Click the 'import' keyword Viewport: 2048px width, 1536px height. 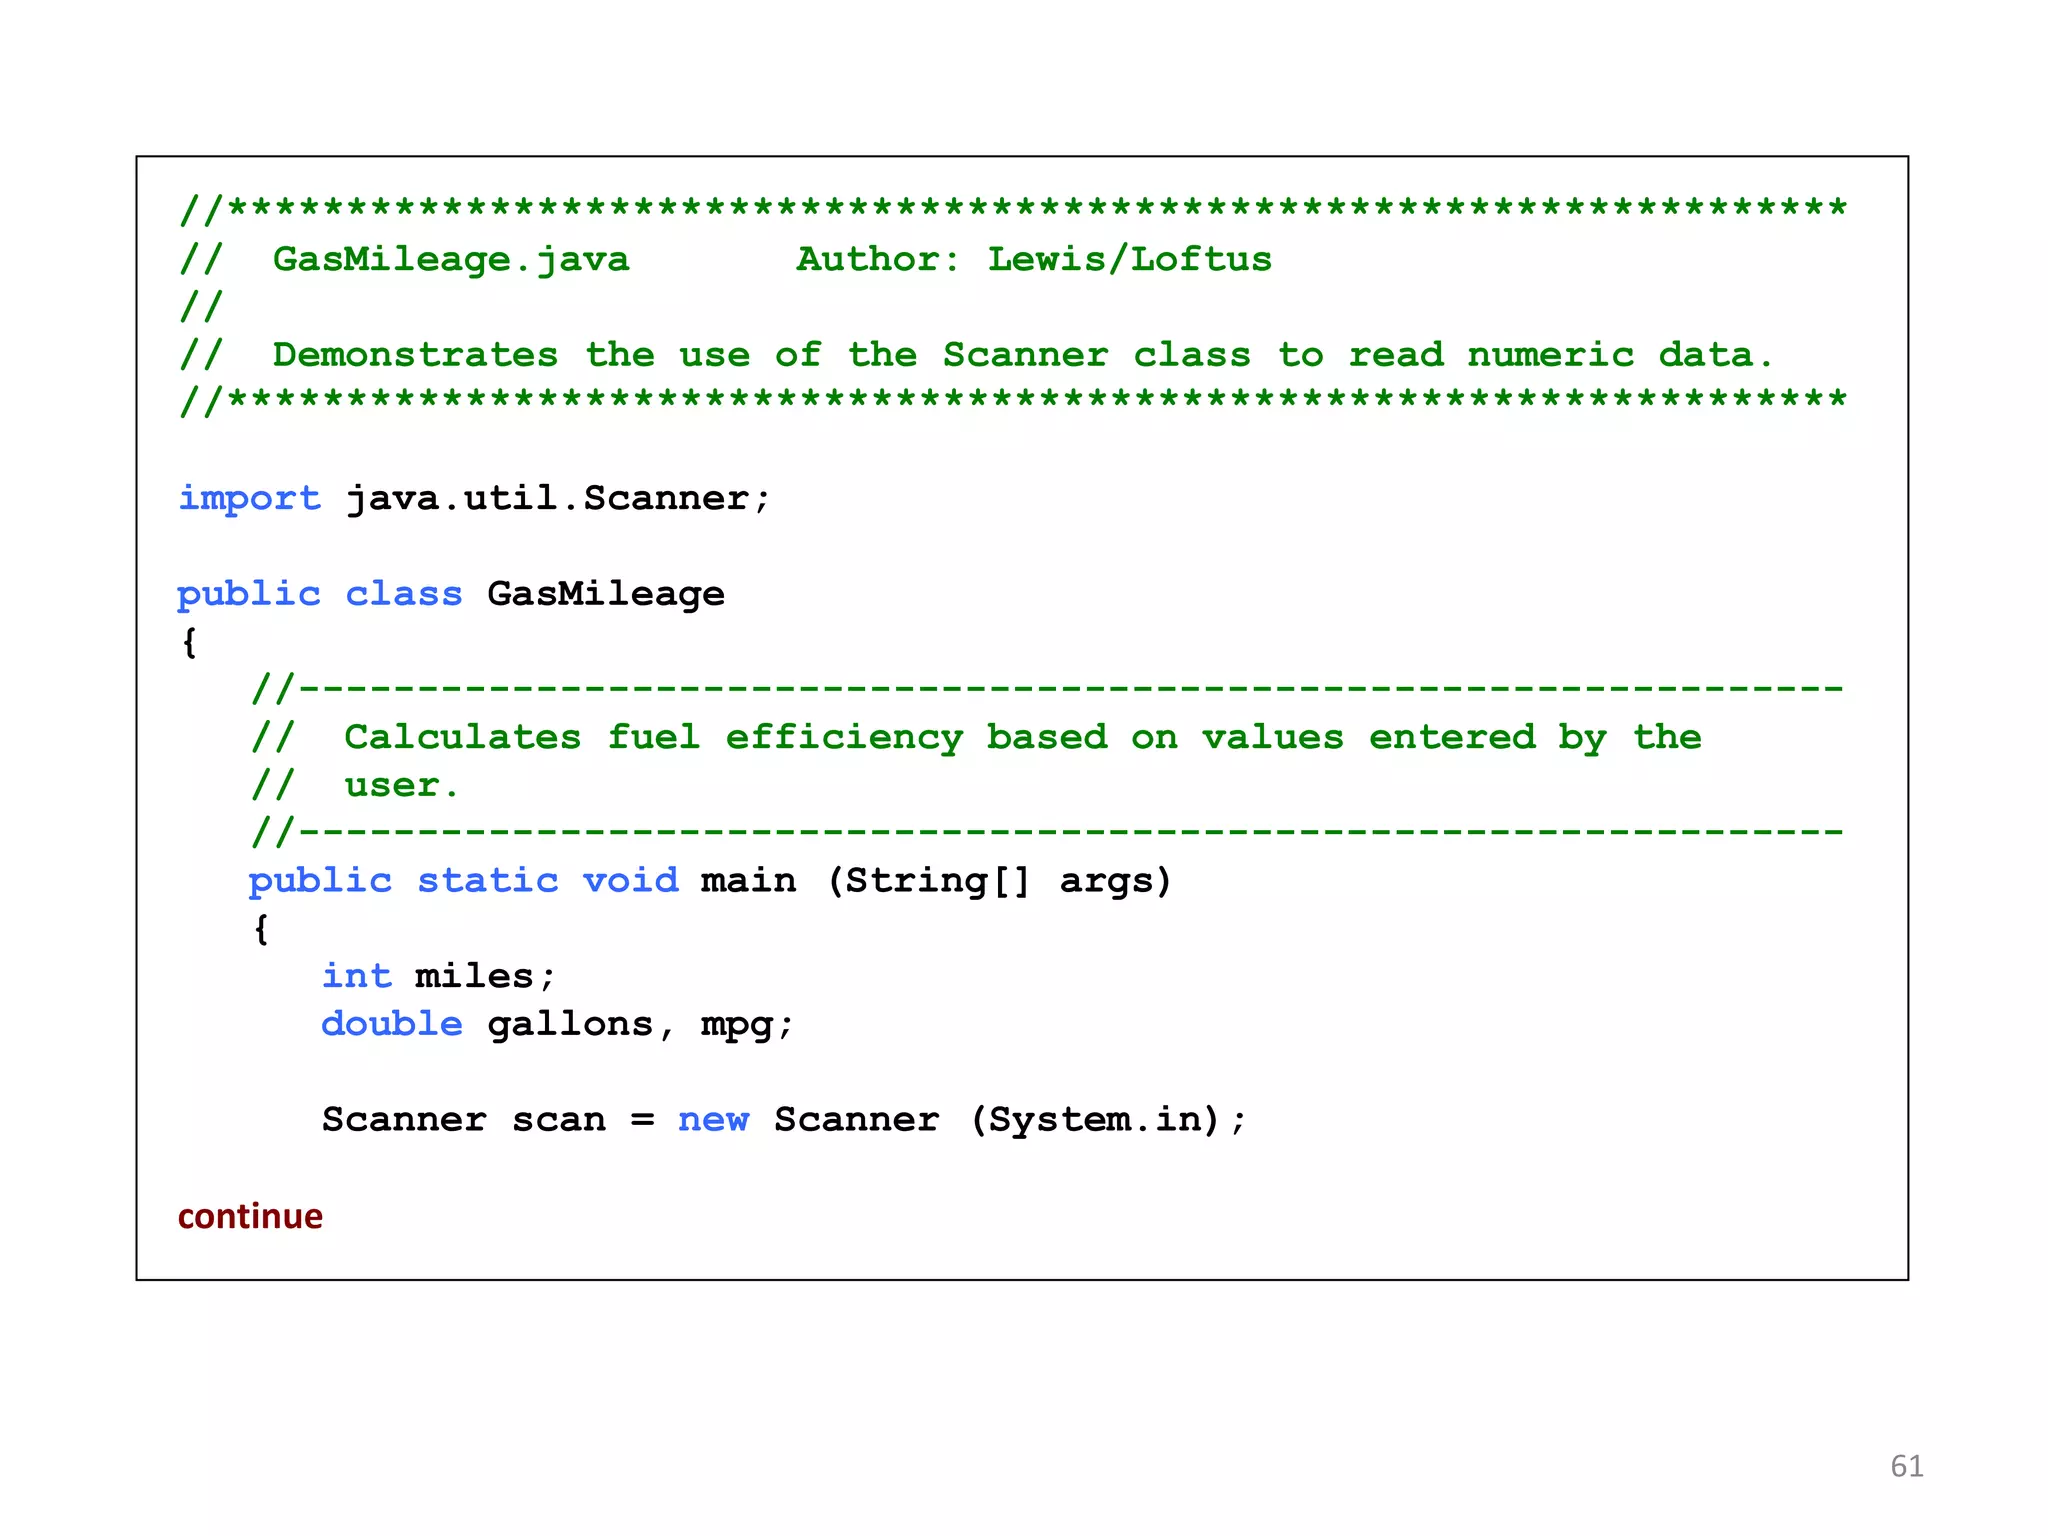tap(249, 499)
